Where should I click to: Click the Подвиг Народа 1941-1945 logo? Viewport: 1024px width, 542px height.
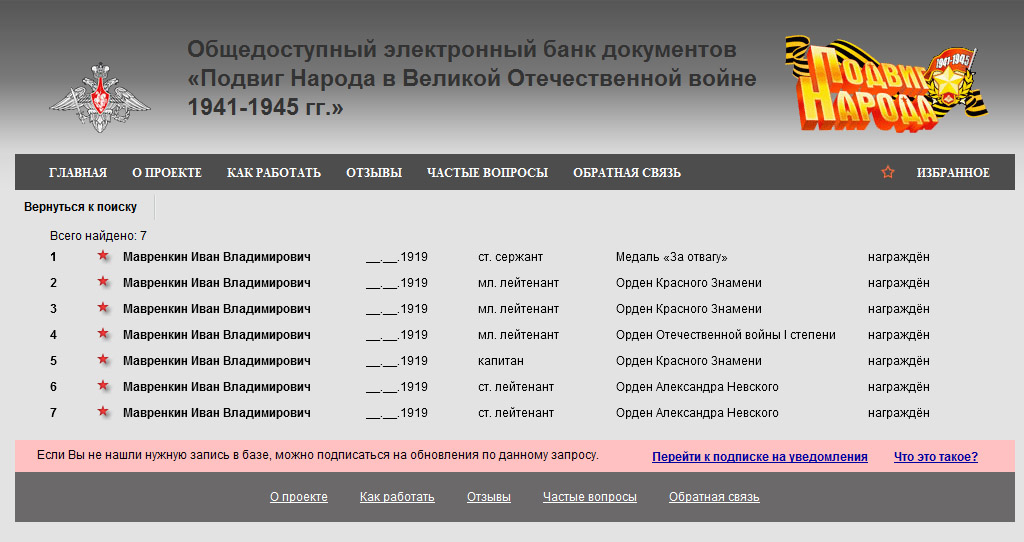[x=885, y=83]
